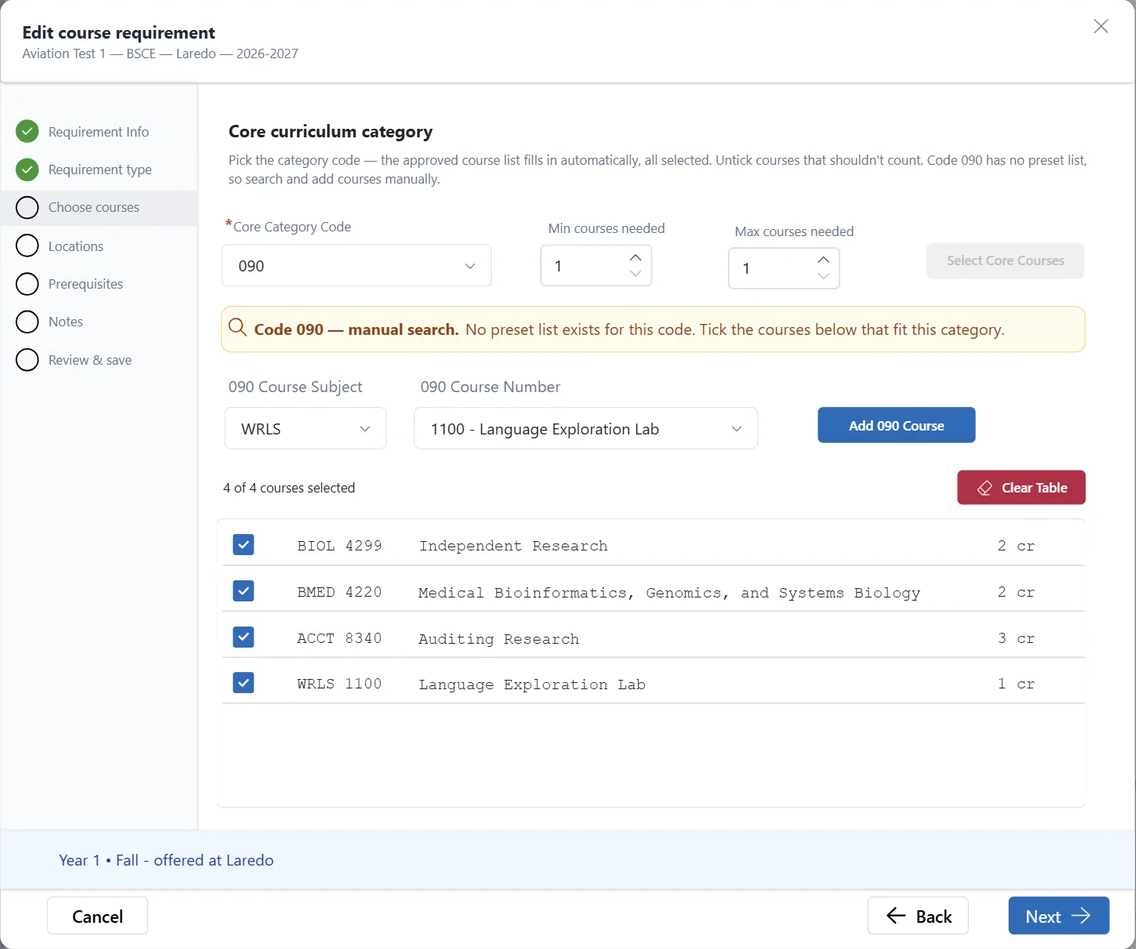
Task: Click the Max courses needed number field
Action: (784, 268)
